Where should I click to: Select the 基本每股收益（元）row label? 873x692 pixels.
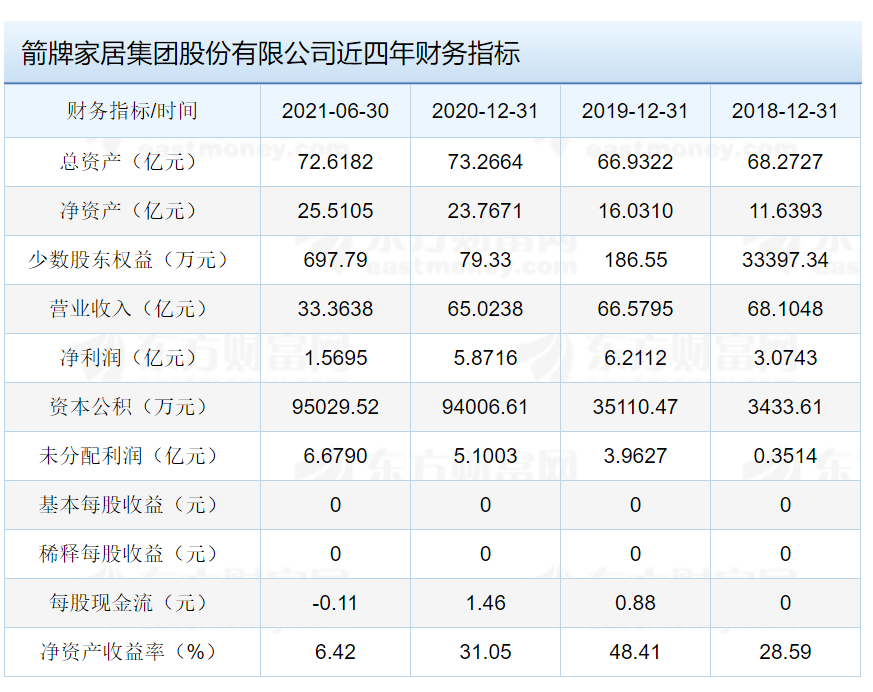click(x=132, y=505)
